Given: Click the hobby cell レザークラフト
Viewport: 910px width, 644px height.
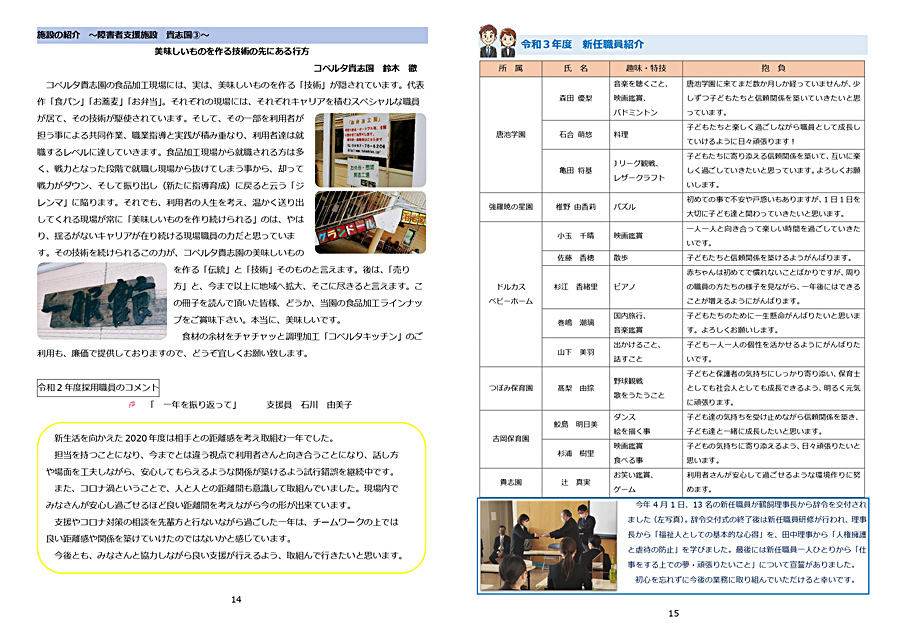Looking at the screenshot, I should [x=639, y=178].
